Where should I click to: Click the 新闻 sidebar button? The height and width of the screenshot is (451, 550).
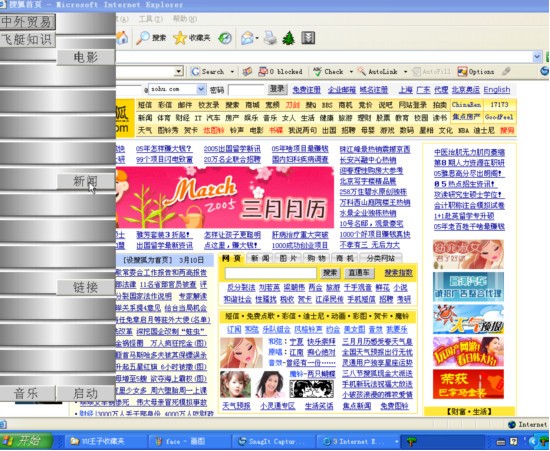tap(86, 181)
